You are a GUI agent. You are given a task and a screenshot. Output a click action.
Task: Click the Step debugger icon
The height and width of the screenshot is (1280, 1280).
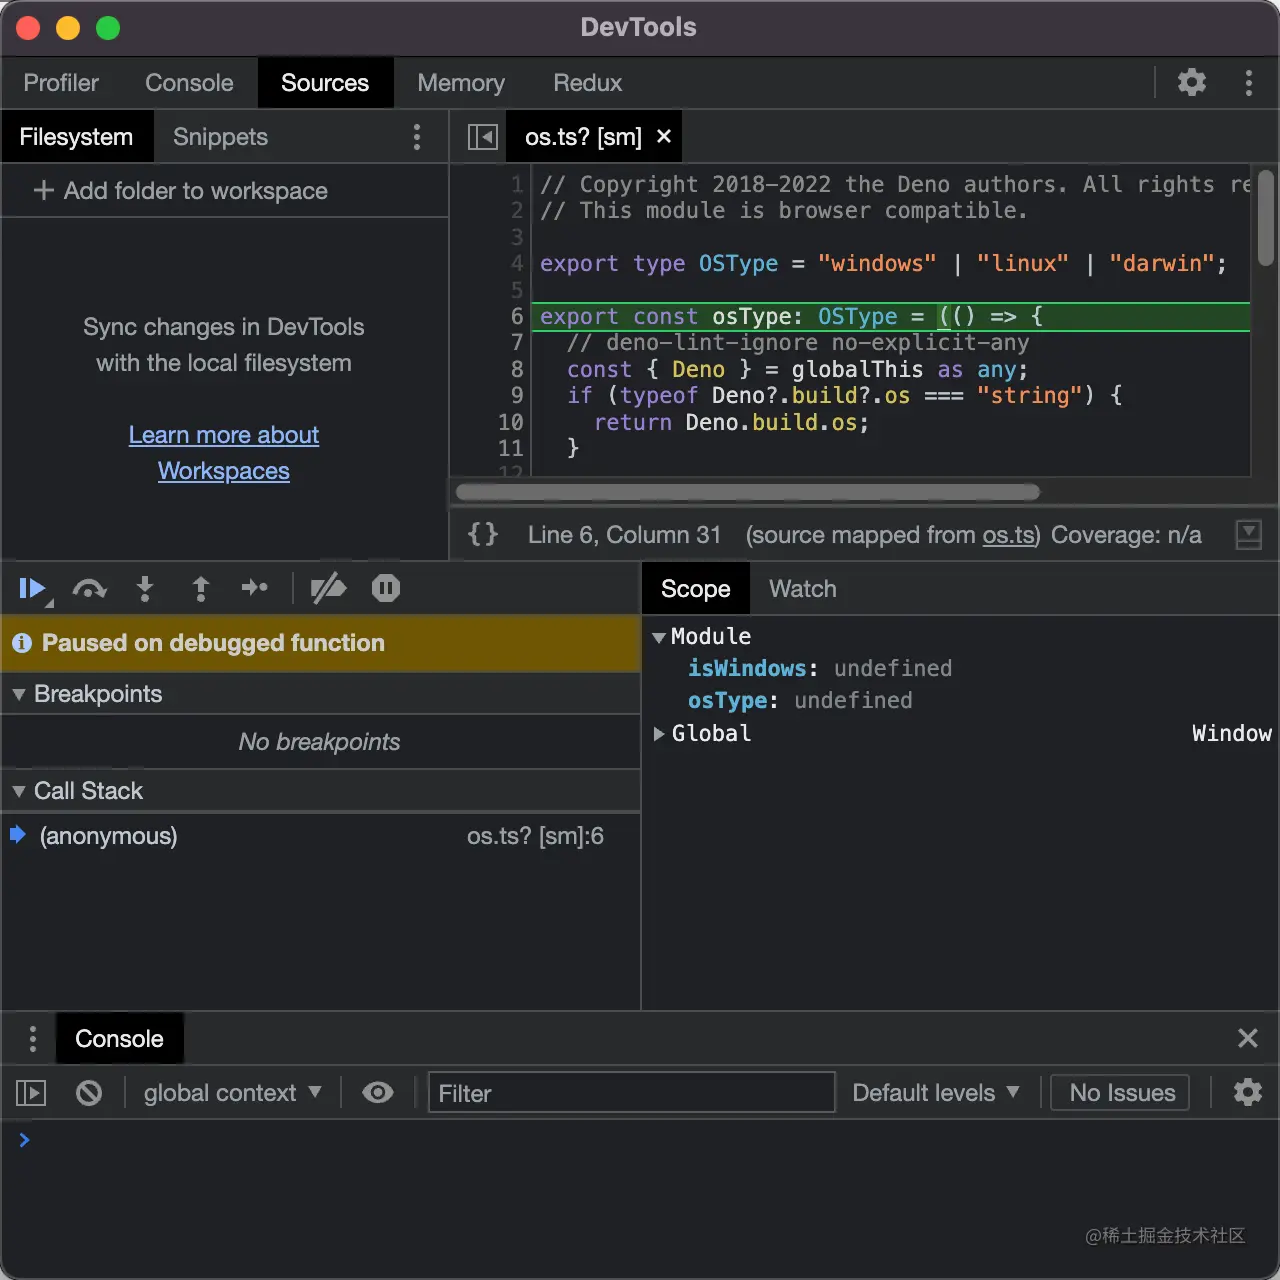coord(255,588)
